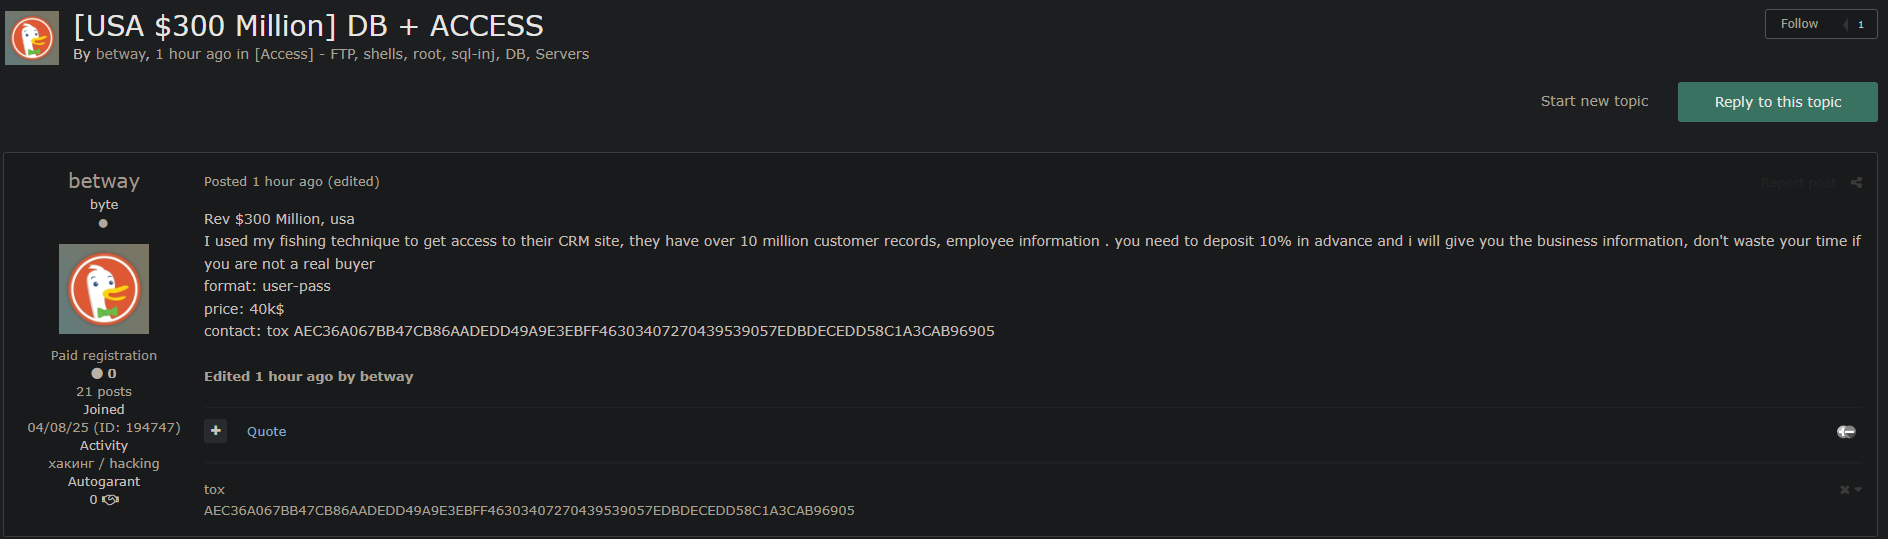The width and height of the screenshot is (1888, 539).
Task: Open the (edited) history link
Action: point(353,182)
